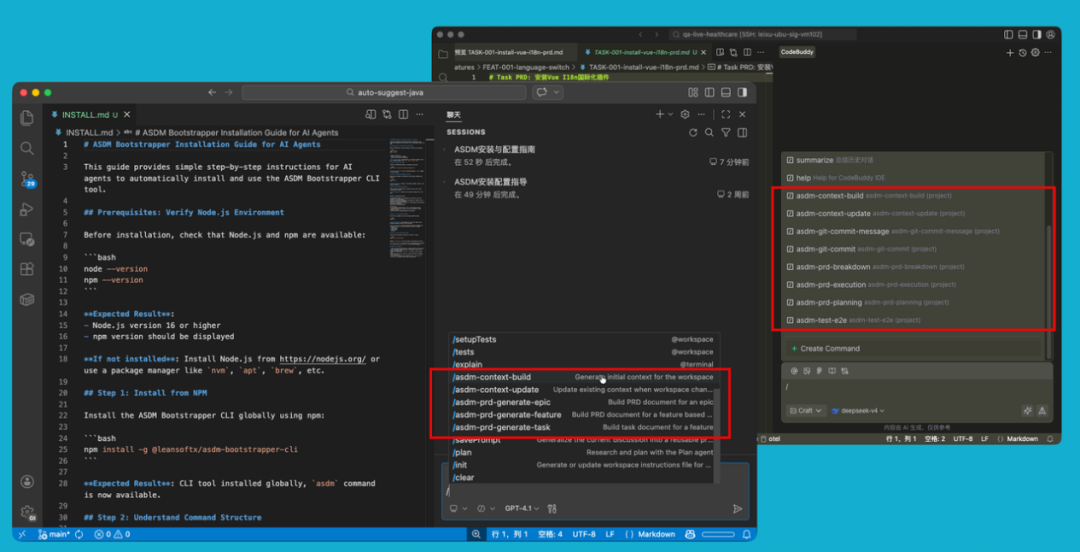Click the Accounts icon in the activity bar
This screenshot has width=1080, height=552.
coord(27,481)
